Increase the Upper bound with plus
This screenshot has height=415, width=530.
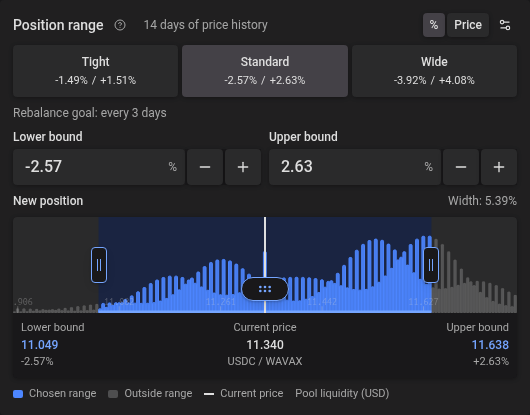point(499,167)
